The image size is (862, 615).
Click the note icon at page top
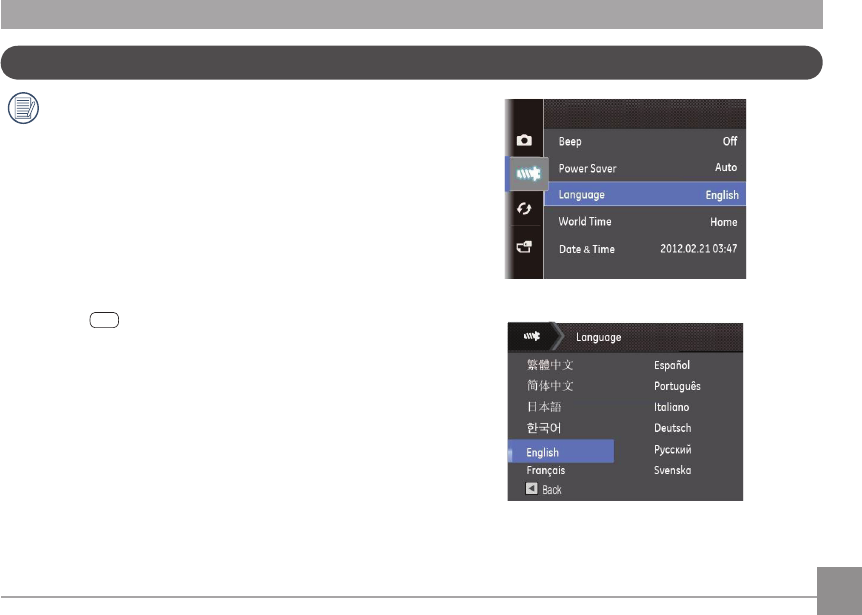click(x=23, y=108)
